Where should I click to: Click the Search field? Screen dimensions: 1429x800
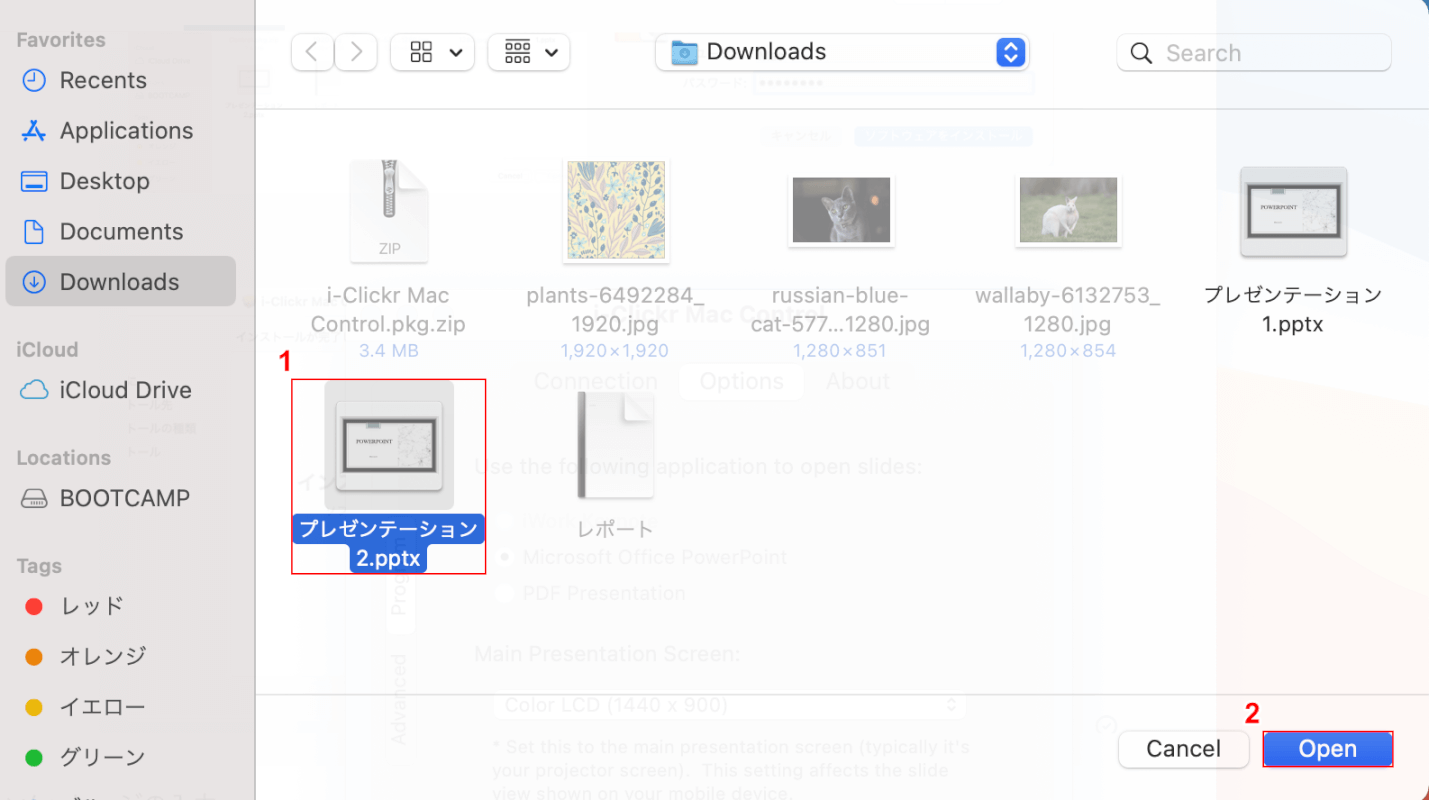click(x=1254, y=53)
